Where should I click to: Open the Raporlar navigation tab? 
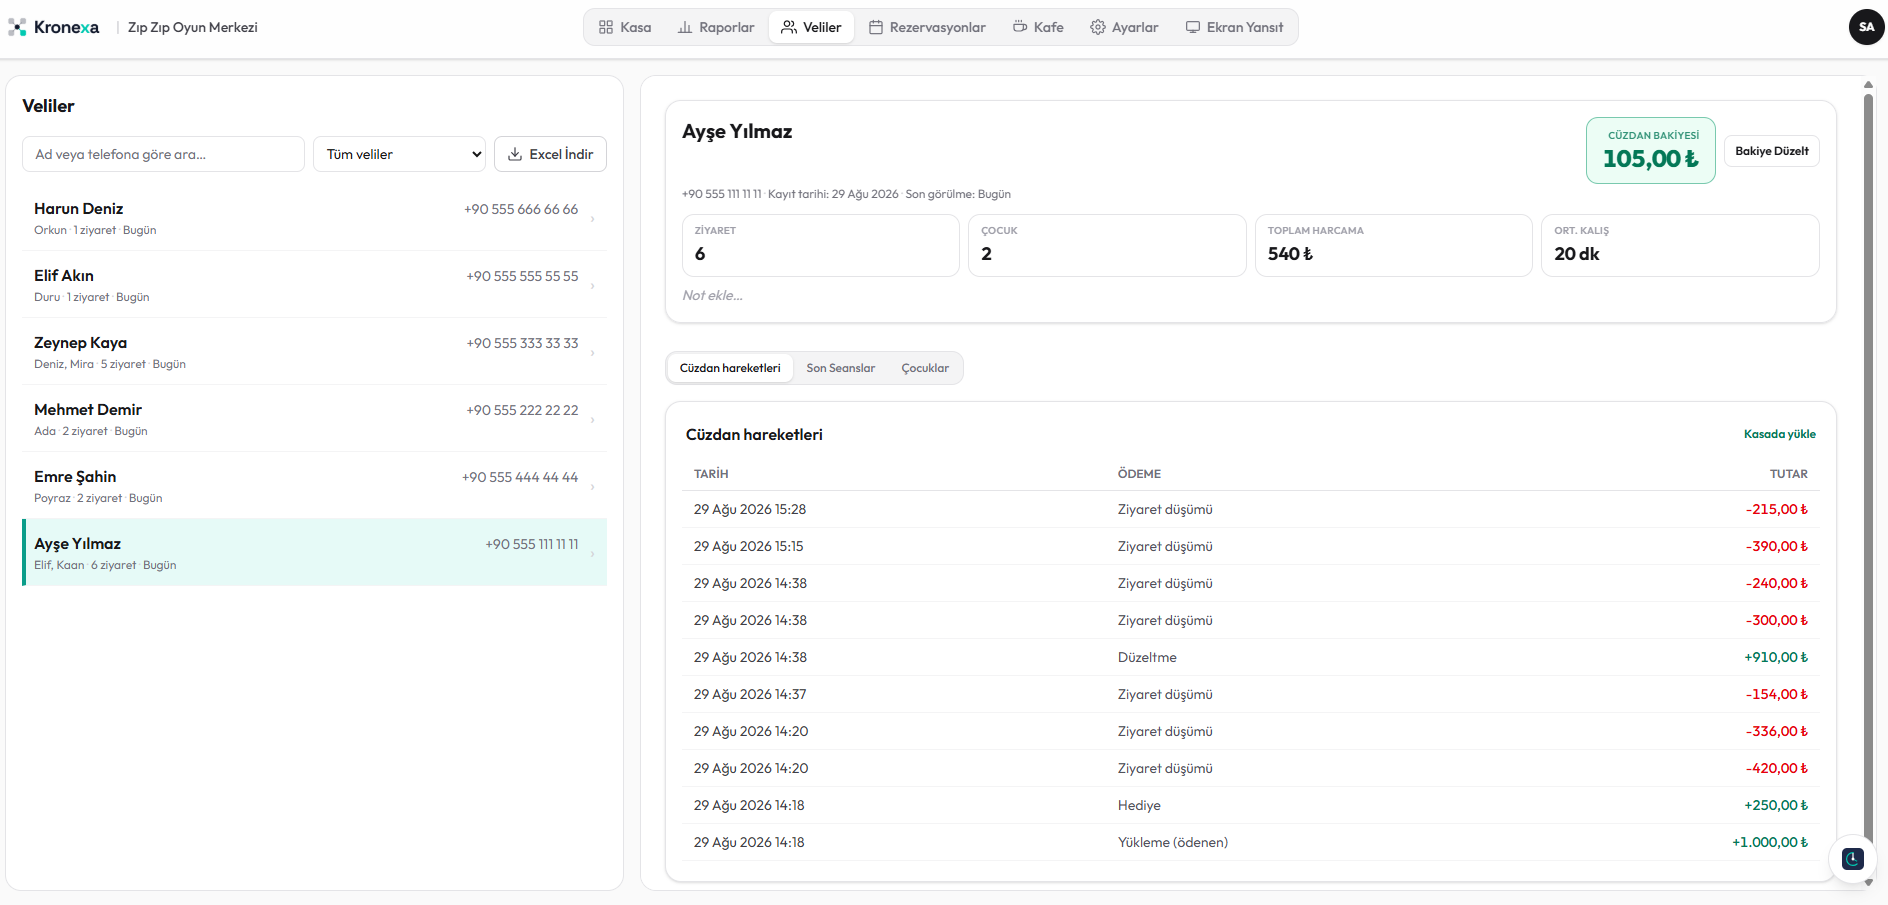tap(716, 27)
